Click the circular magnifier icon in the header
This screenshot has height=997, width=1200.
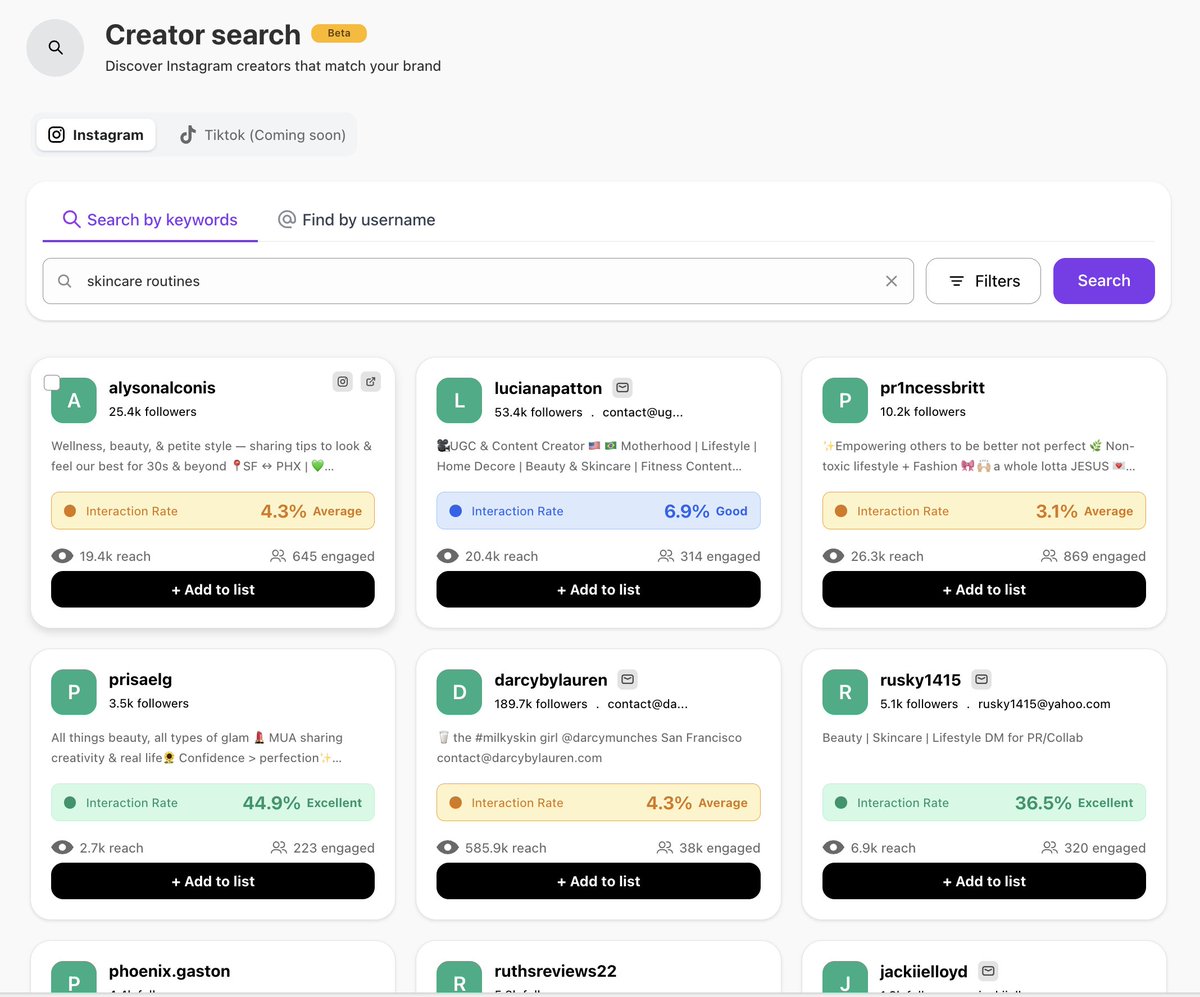tap(55, 47)
